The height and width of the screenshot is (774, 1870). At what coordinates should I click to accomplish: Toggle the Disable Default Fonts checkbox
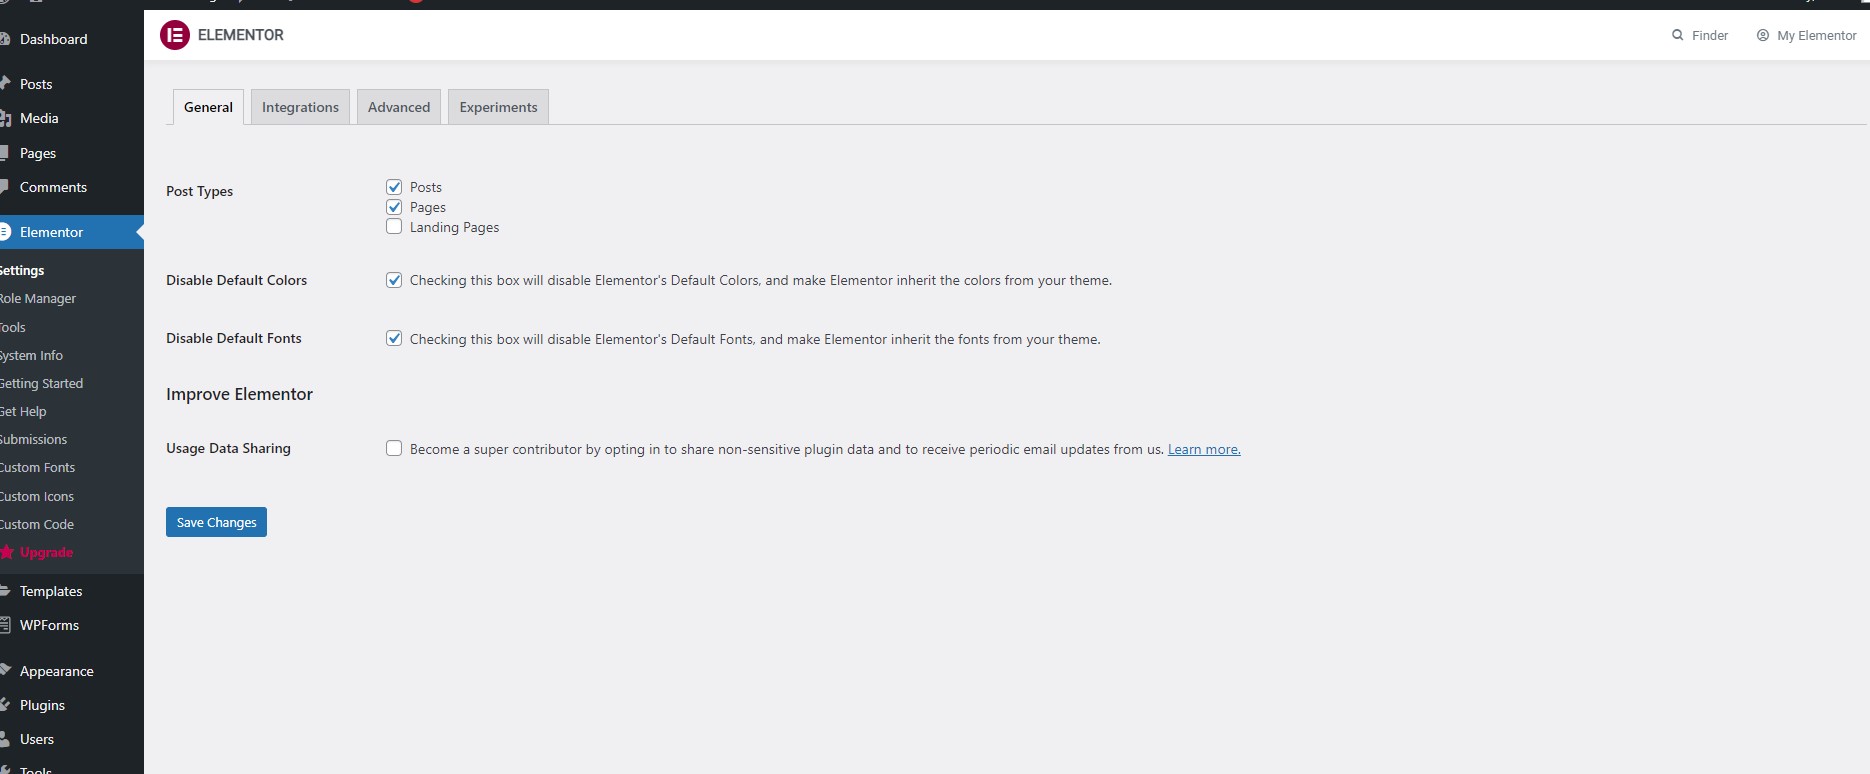pos(394,338)
